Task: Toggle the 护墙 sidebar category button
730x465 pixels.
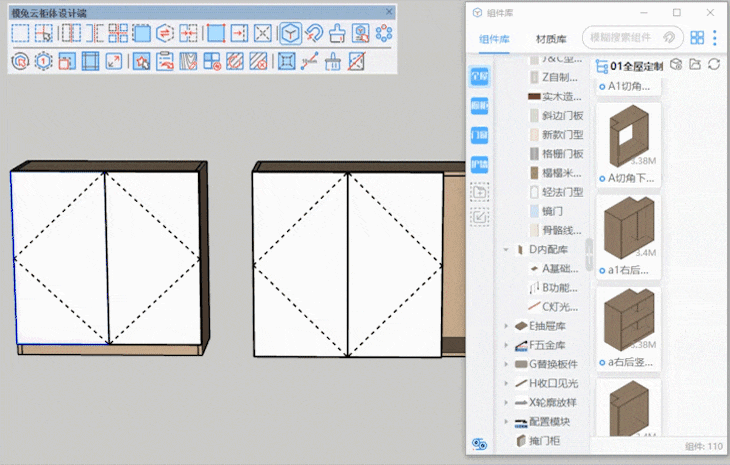Action: (480, 164)
